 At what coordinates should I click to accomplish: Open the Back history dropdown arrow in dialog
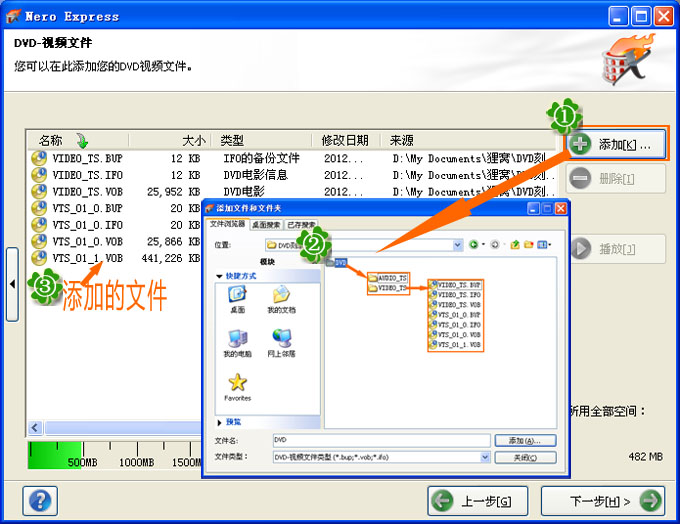point(483,245)
